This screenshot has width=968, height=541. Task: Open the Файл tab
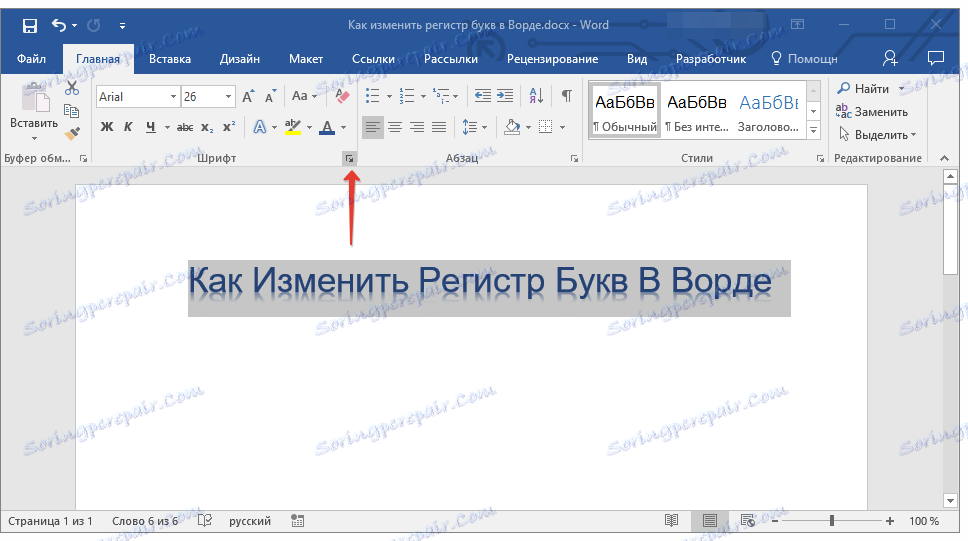pos(31,59)
